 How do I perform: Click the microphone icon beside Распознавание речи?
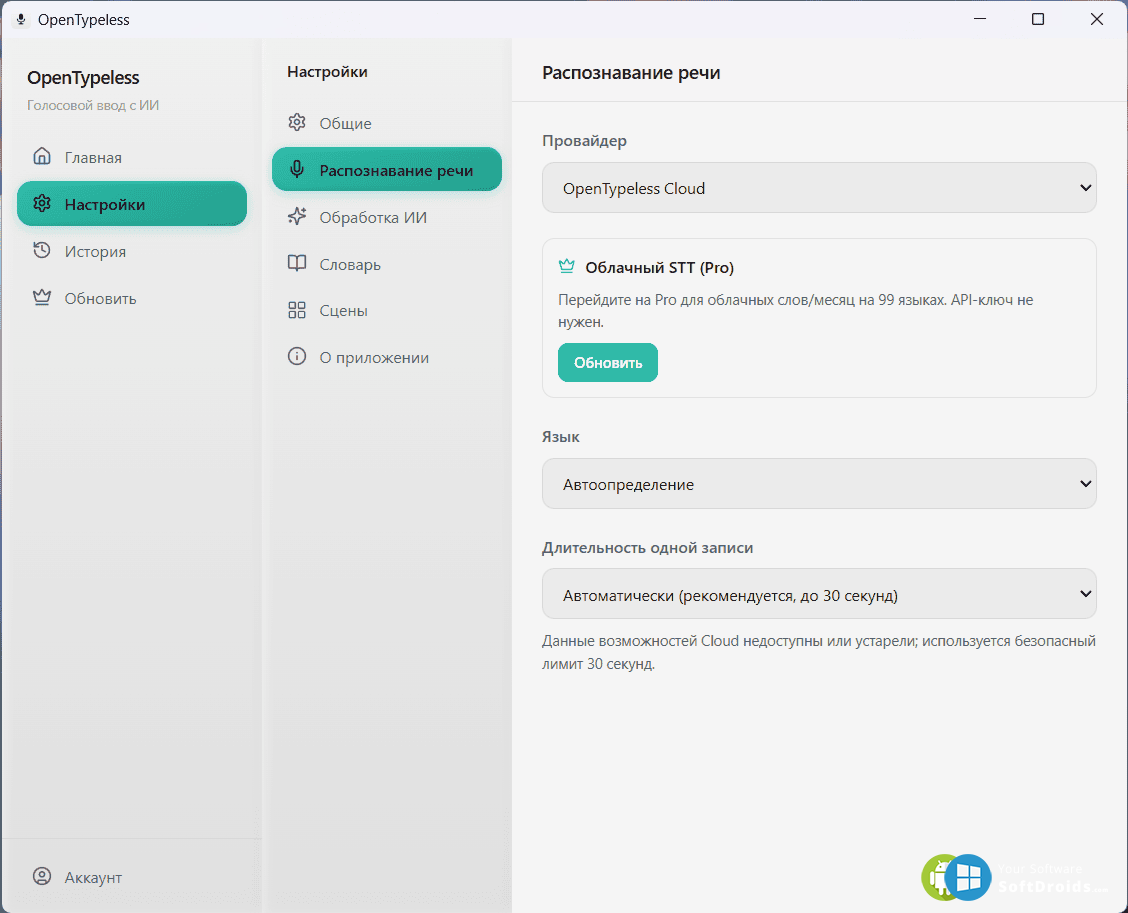tap(297, 170)
